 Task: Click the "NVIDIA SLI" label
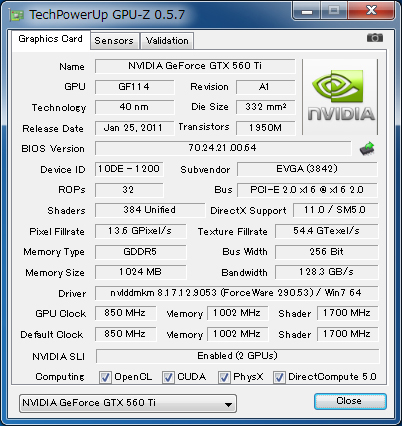(59, 357)
